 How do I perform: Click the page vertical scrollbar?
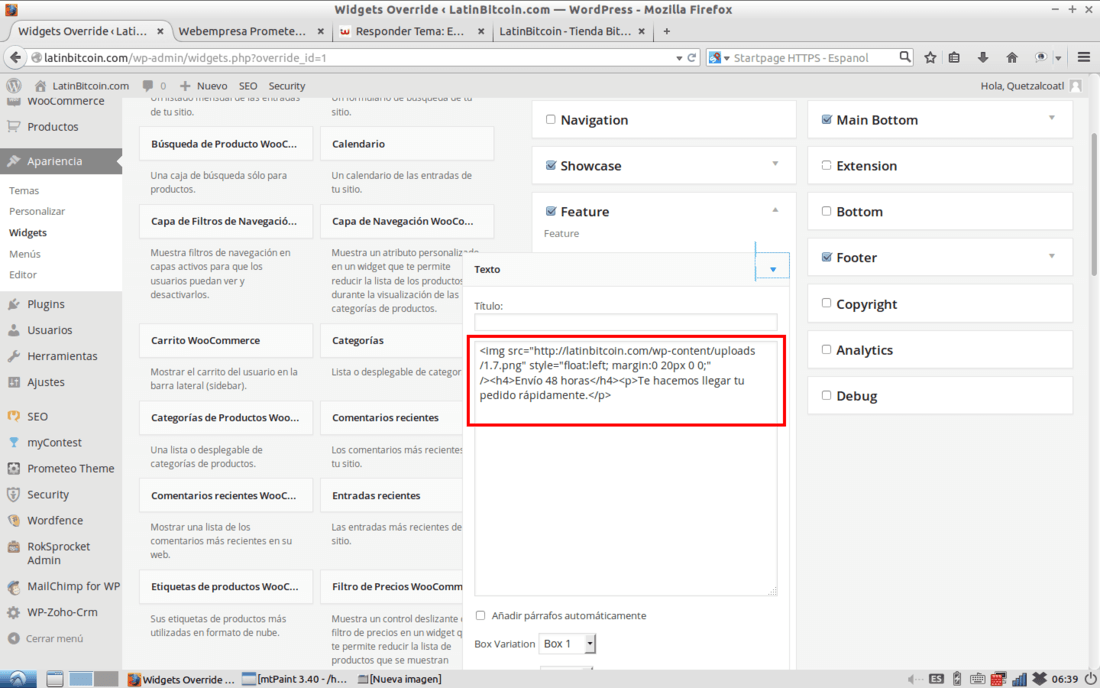coord(1094,205)
